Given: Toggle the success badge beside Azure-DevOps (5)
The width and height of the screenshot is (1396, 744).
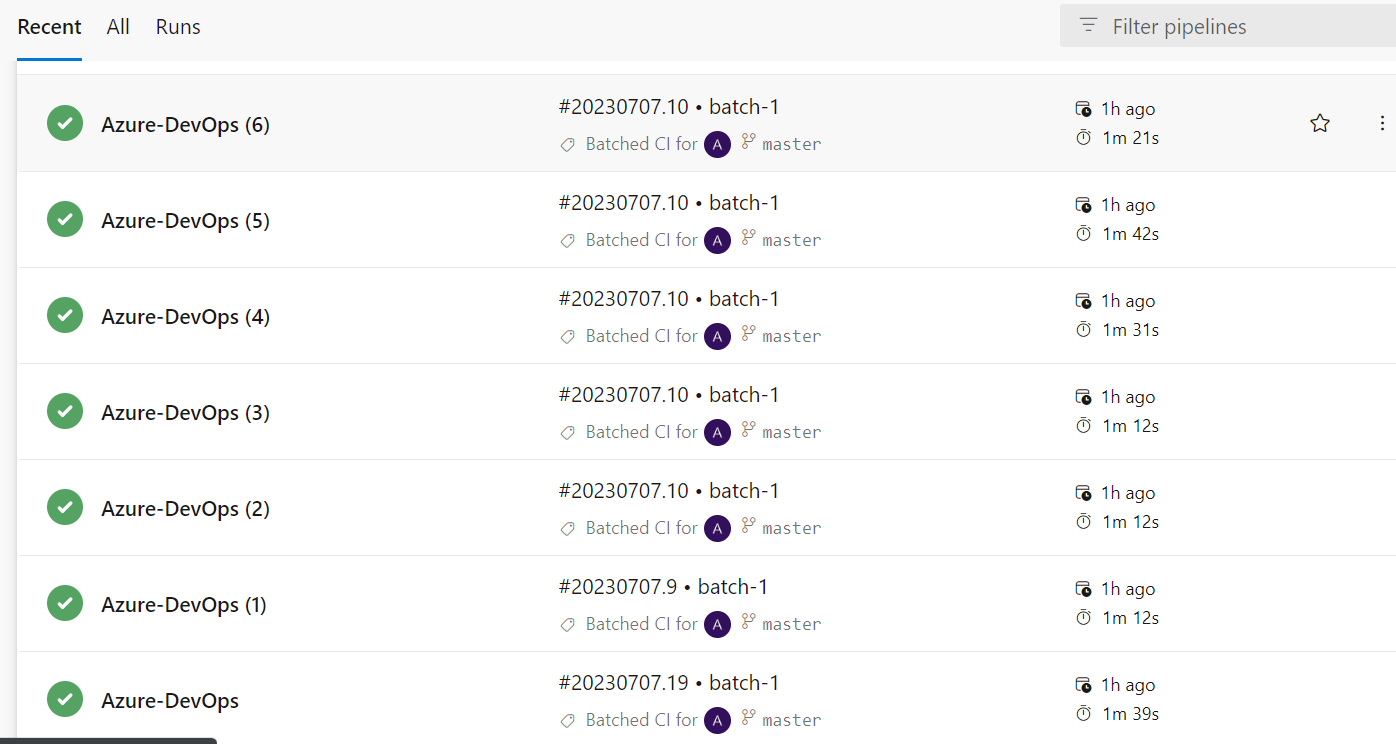Looking at the screenshot, I should tap(64, 219).
